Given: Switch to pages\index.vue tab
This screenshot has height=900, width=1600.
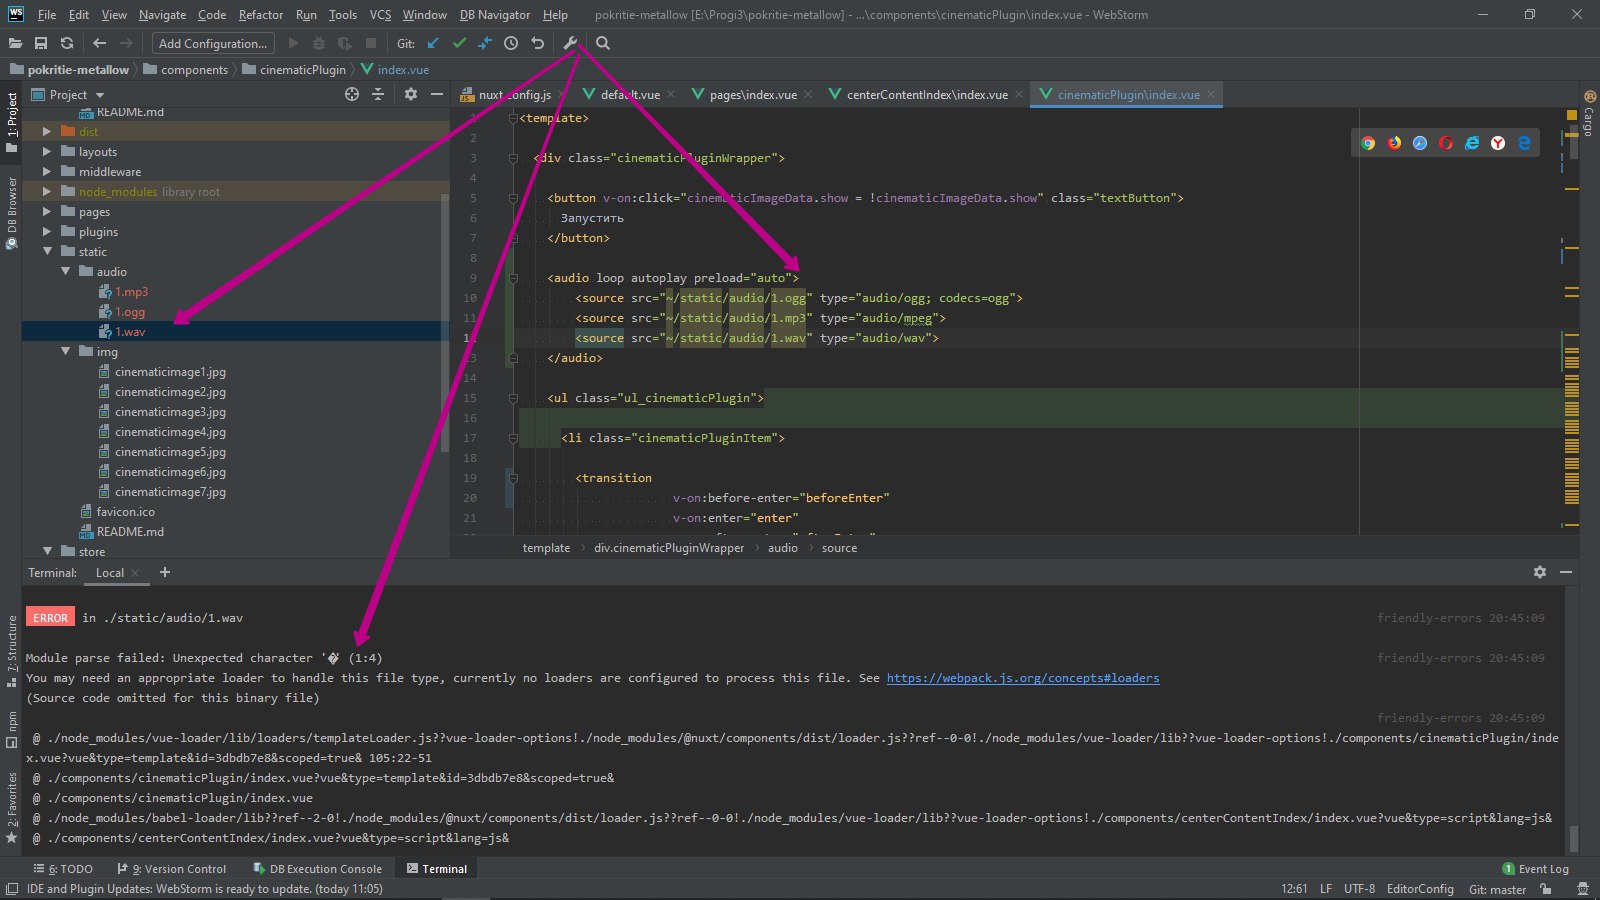Looking at the screenshot, I should pos(752,95).
